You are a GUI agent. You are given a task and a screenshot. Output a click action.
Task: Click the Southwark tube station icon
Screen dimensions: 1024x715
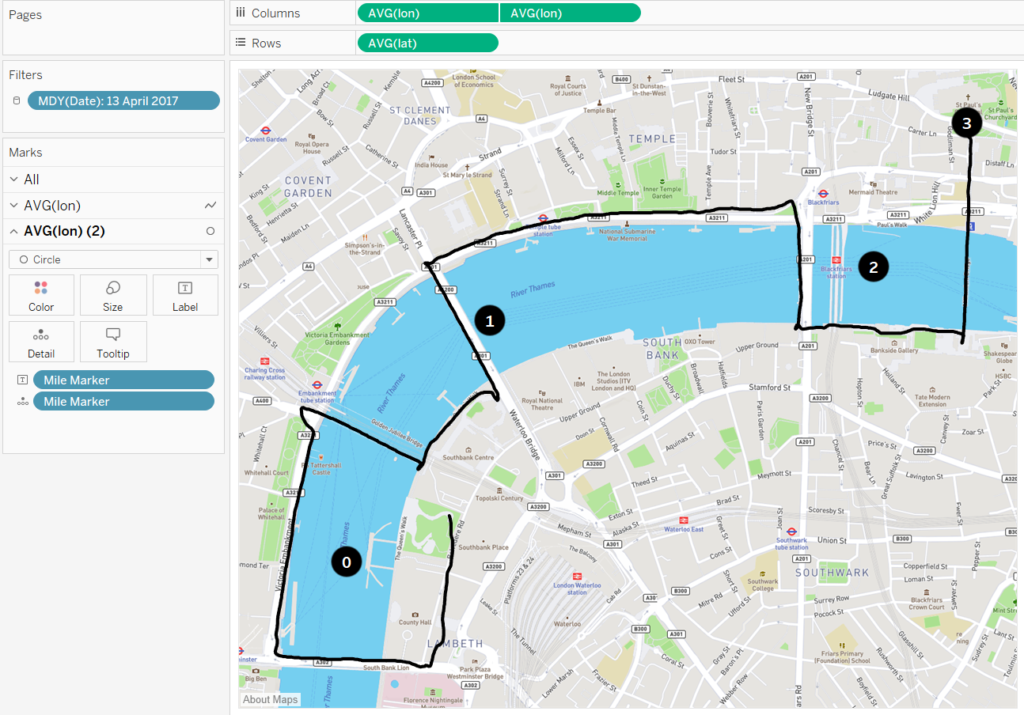point(792,532)
